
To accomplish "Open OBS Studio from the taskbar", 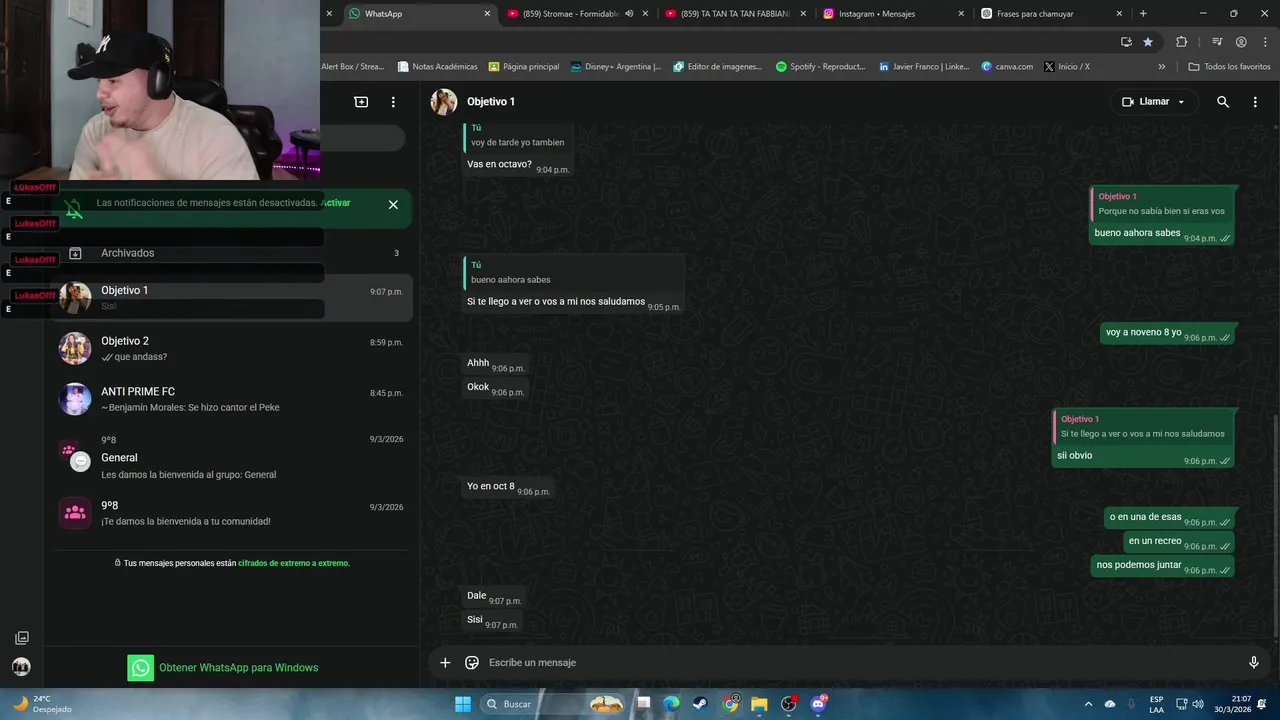I will (788, 704).
